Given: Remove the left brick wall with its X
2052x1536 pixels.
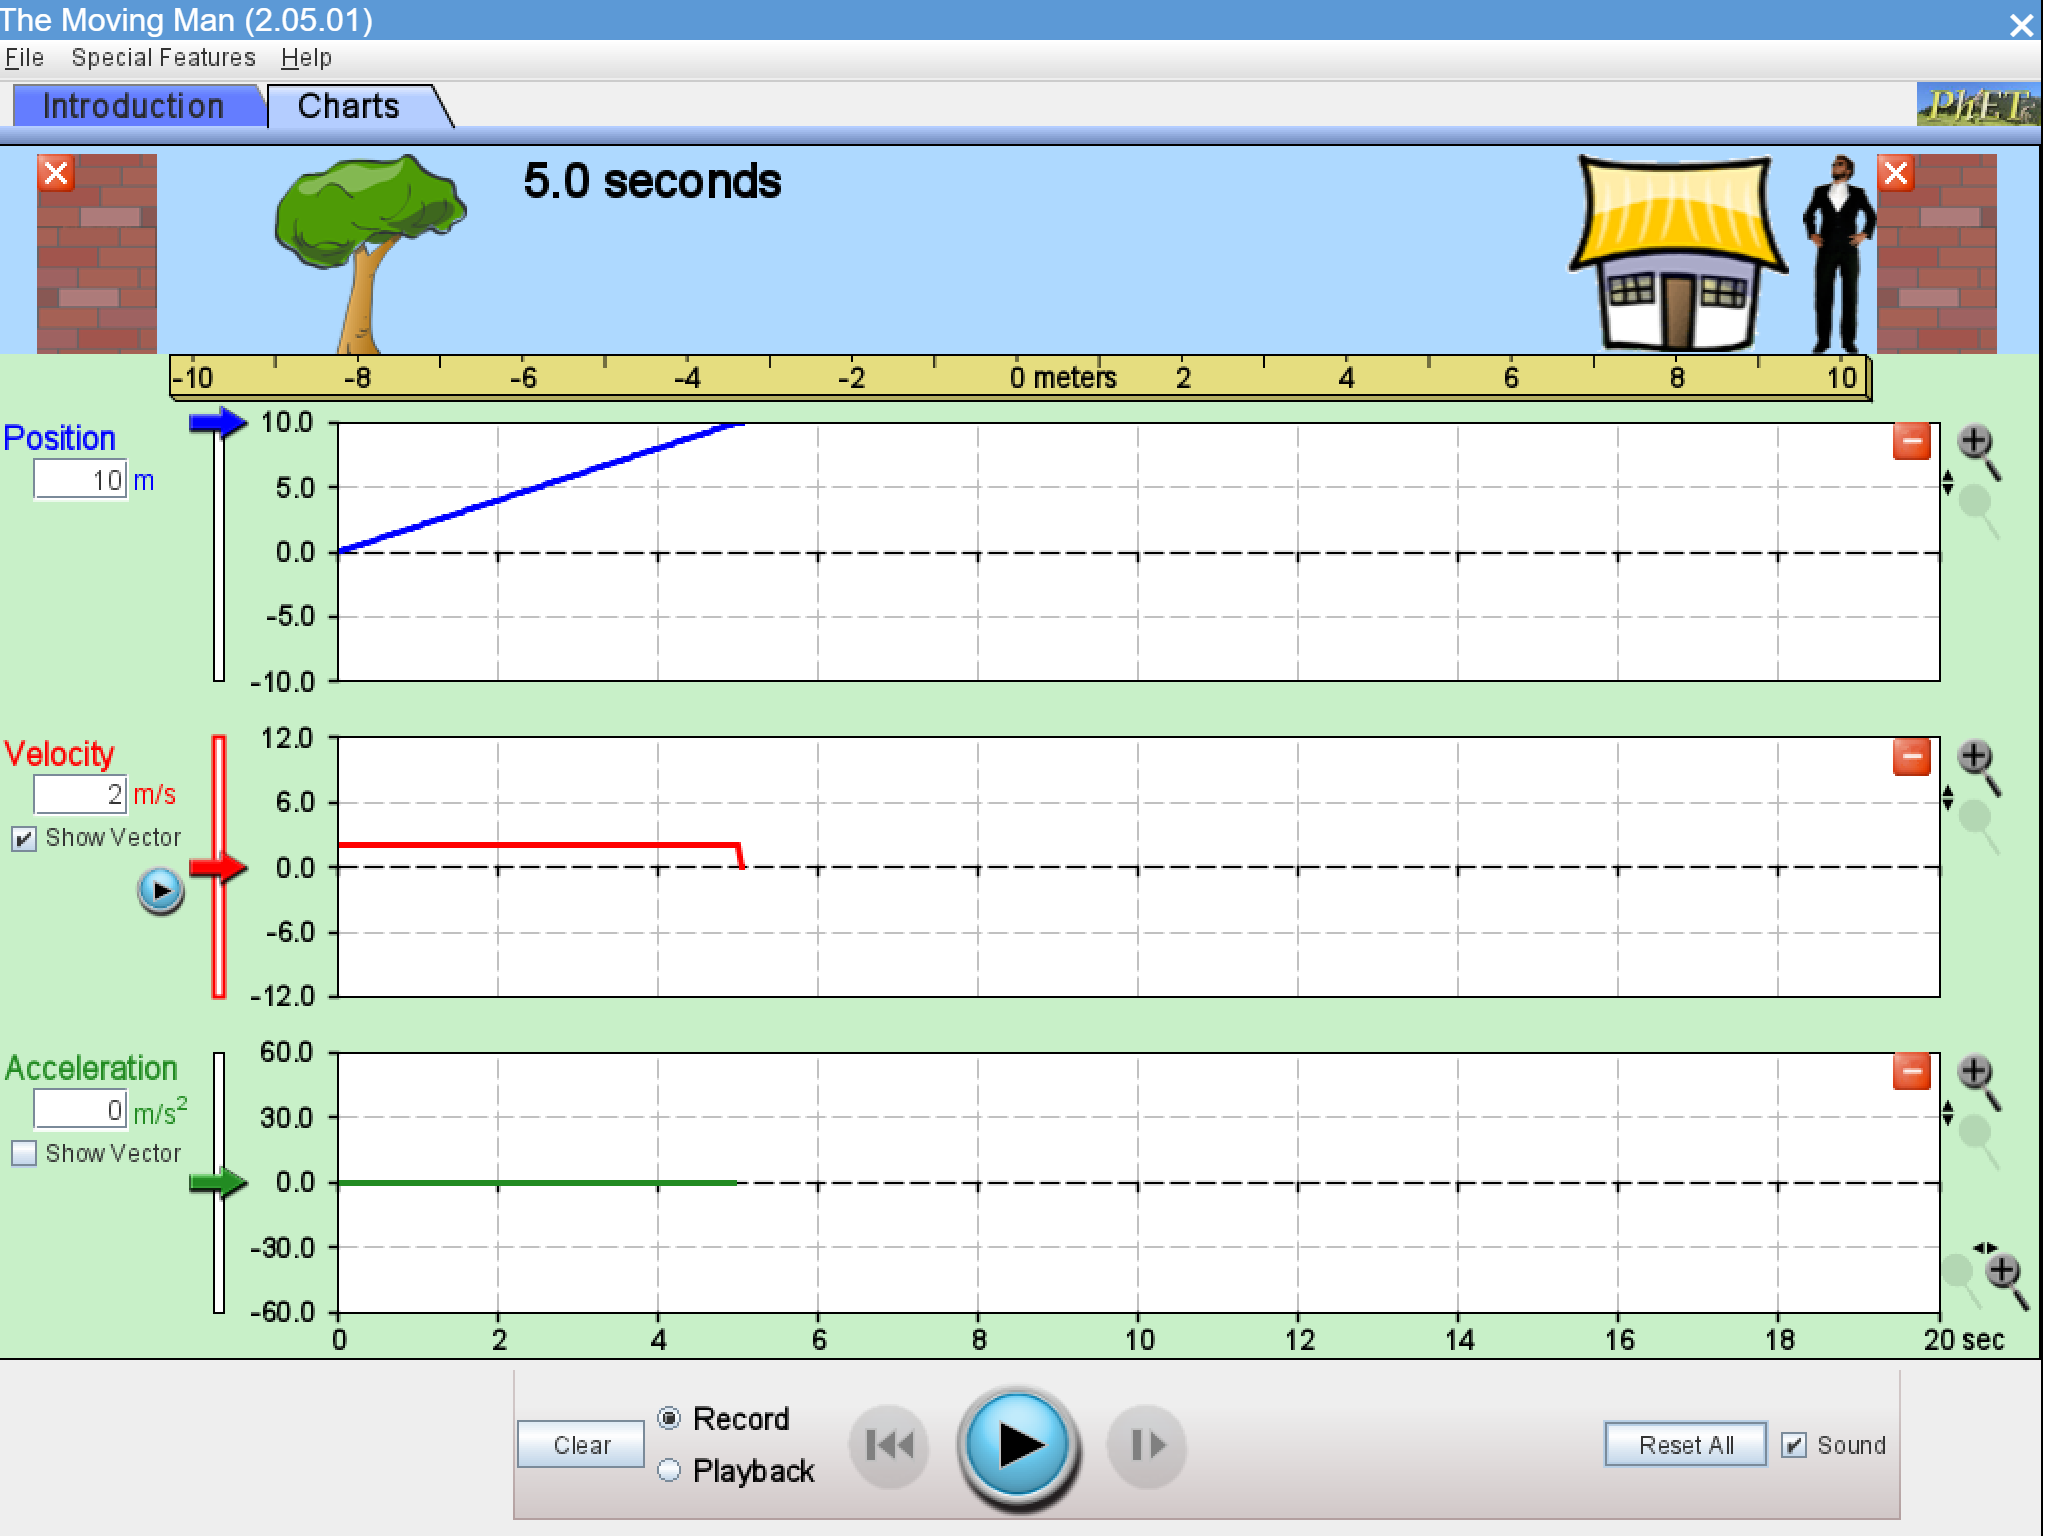Looking at the screenshot, I should pyautogui.click(x=56, y=173).
